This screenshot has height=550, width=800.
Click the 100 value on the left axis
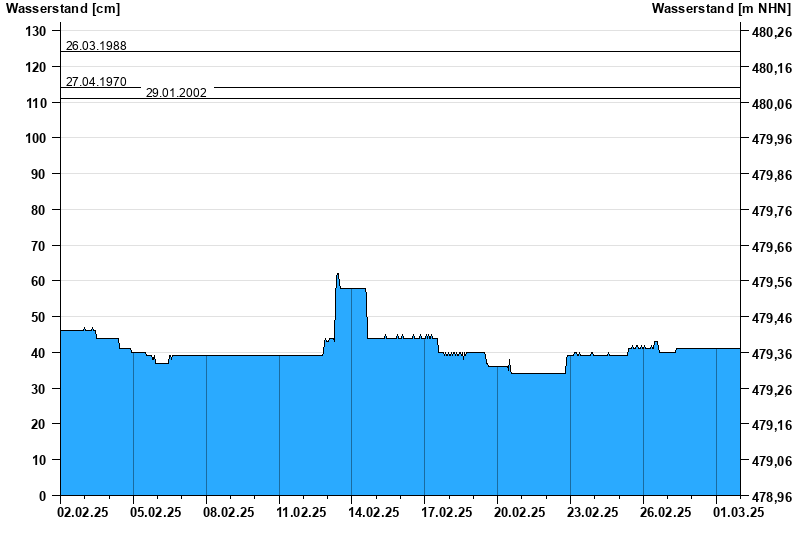click(x=36, y=138)
